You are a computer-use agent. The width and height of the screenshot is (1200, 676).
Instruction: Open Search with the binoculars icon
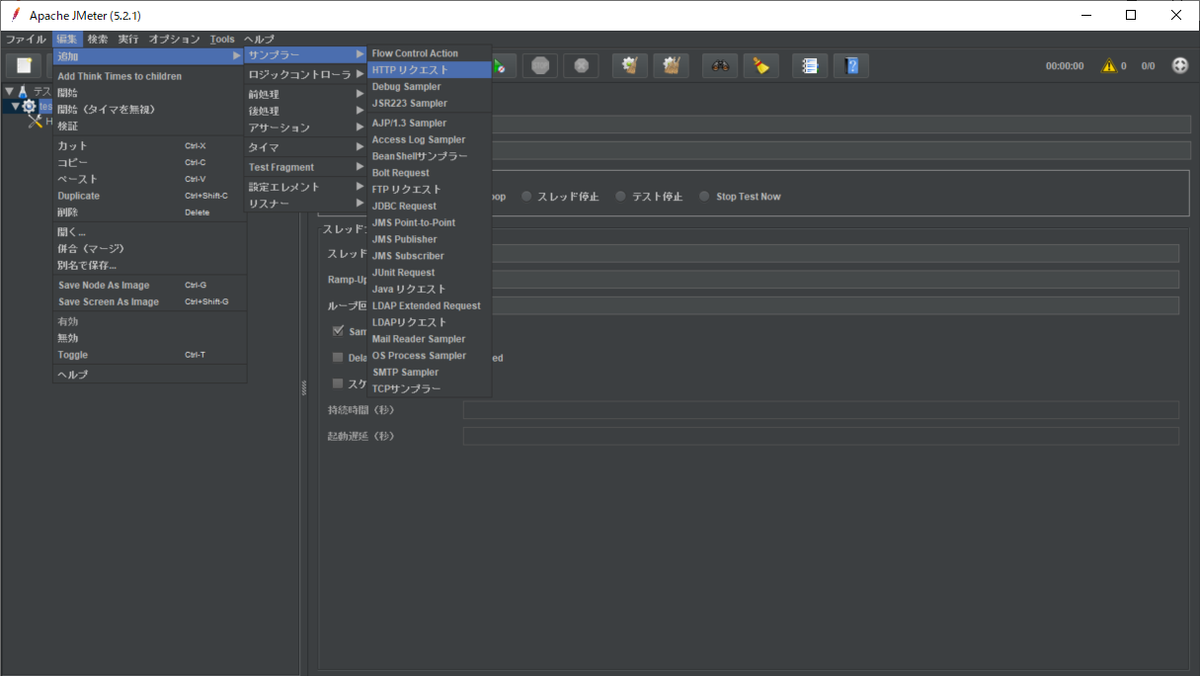[720, 66]
